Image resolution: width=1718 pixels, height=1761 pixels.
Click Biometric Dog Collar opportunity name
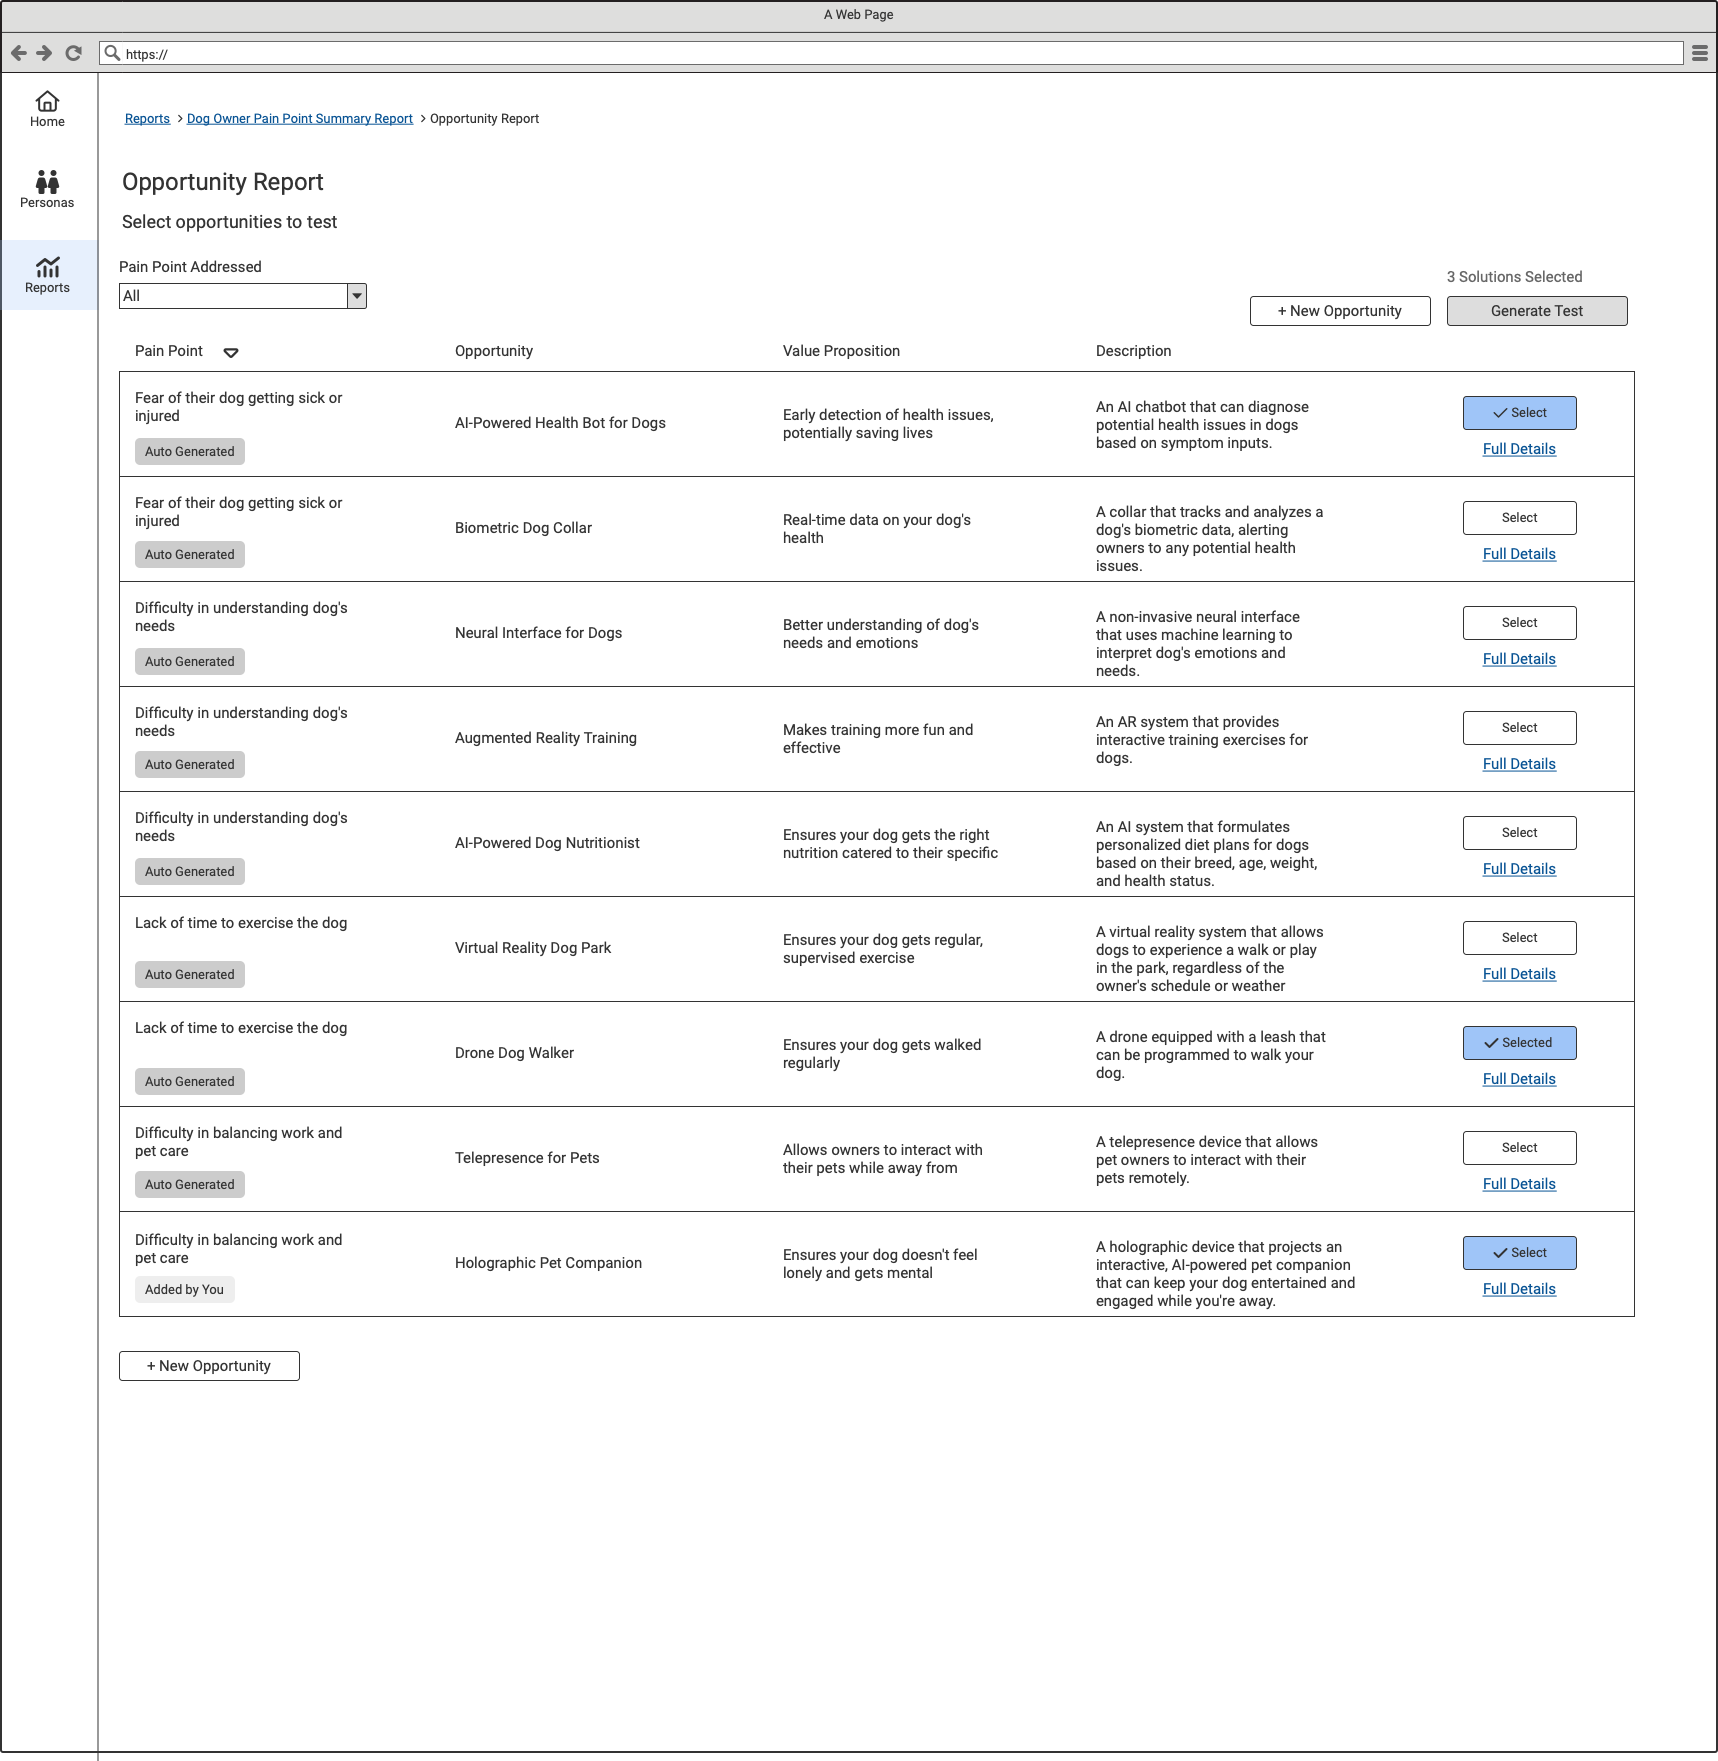(x=523, y=528)
